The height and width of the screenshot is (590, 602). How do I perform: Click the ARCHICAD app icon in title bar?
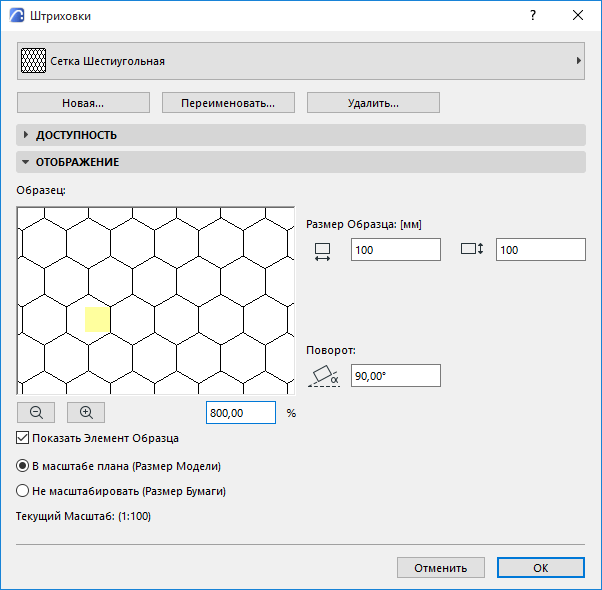point(17,15)
